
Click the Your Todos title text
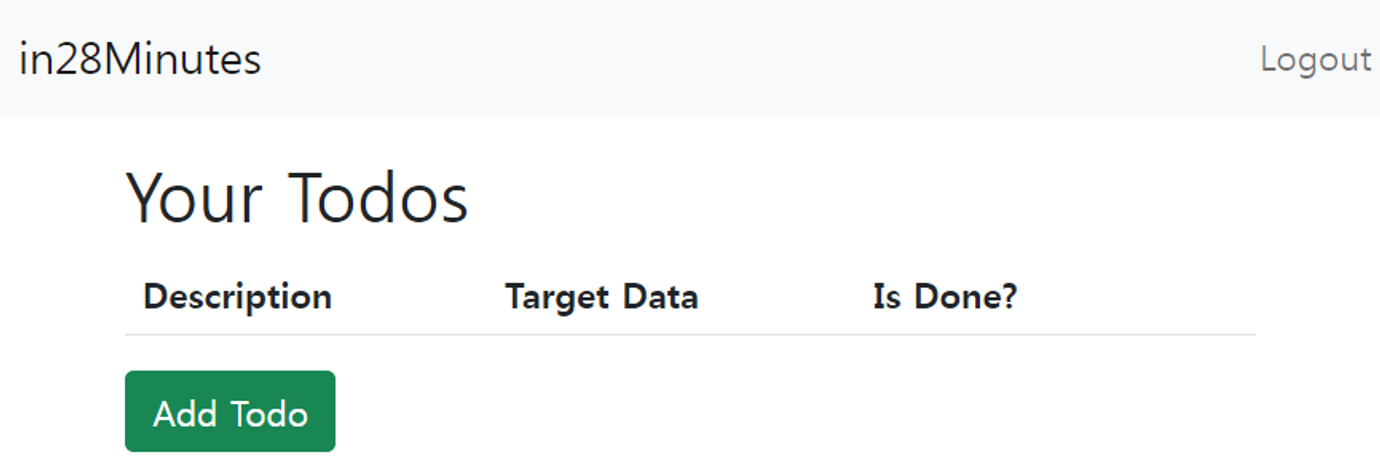[x=297, y=197]
